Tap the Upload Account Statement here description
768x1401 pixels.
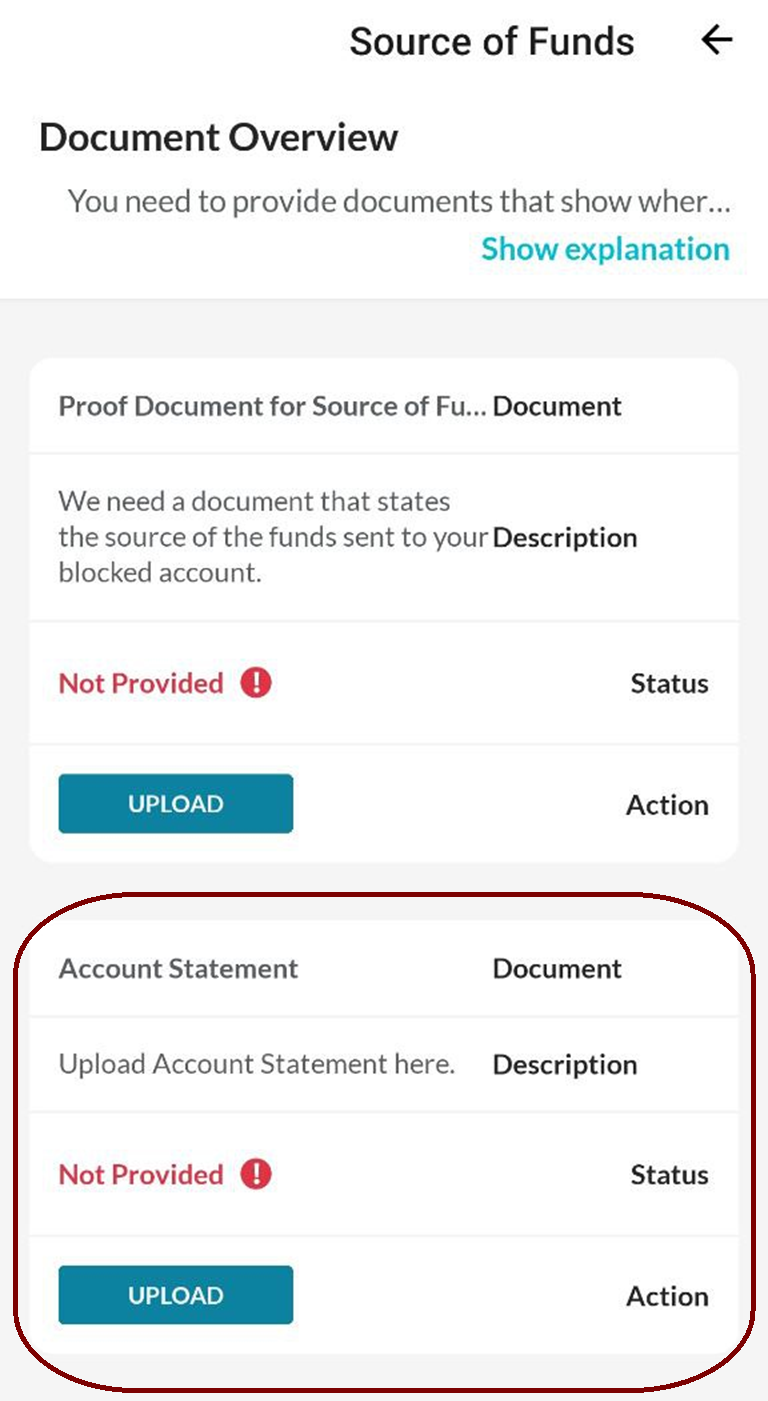click(257, 1064)
